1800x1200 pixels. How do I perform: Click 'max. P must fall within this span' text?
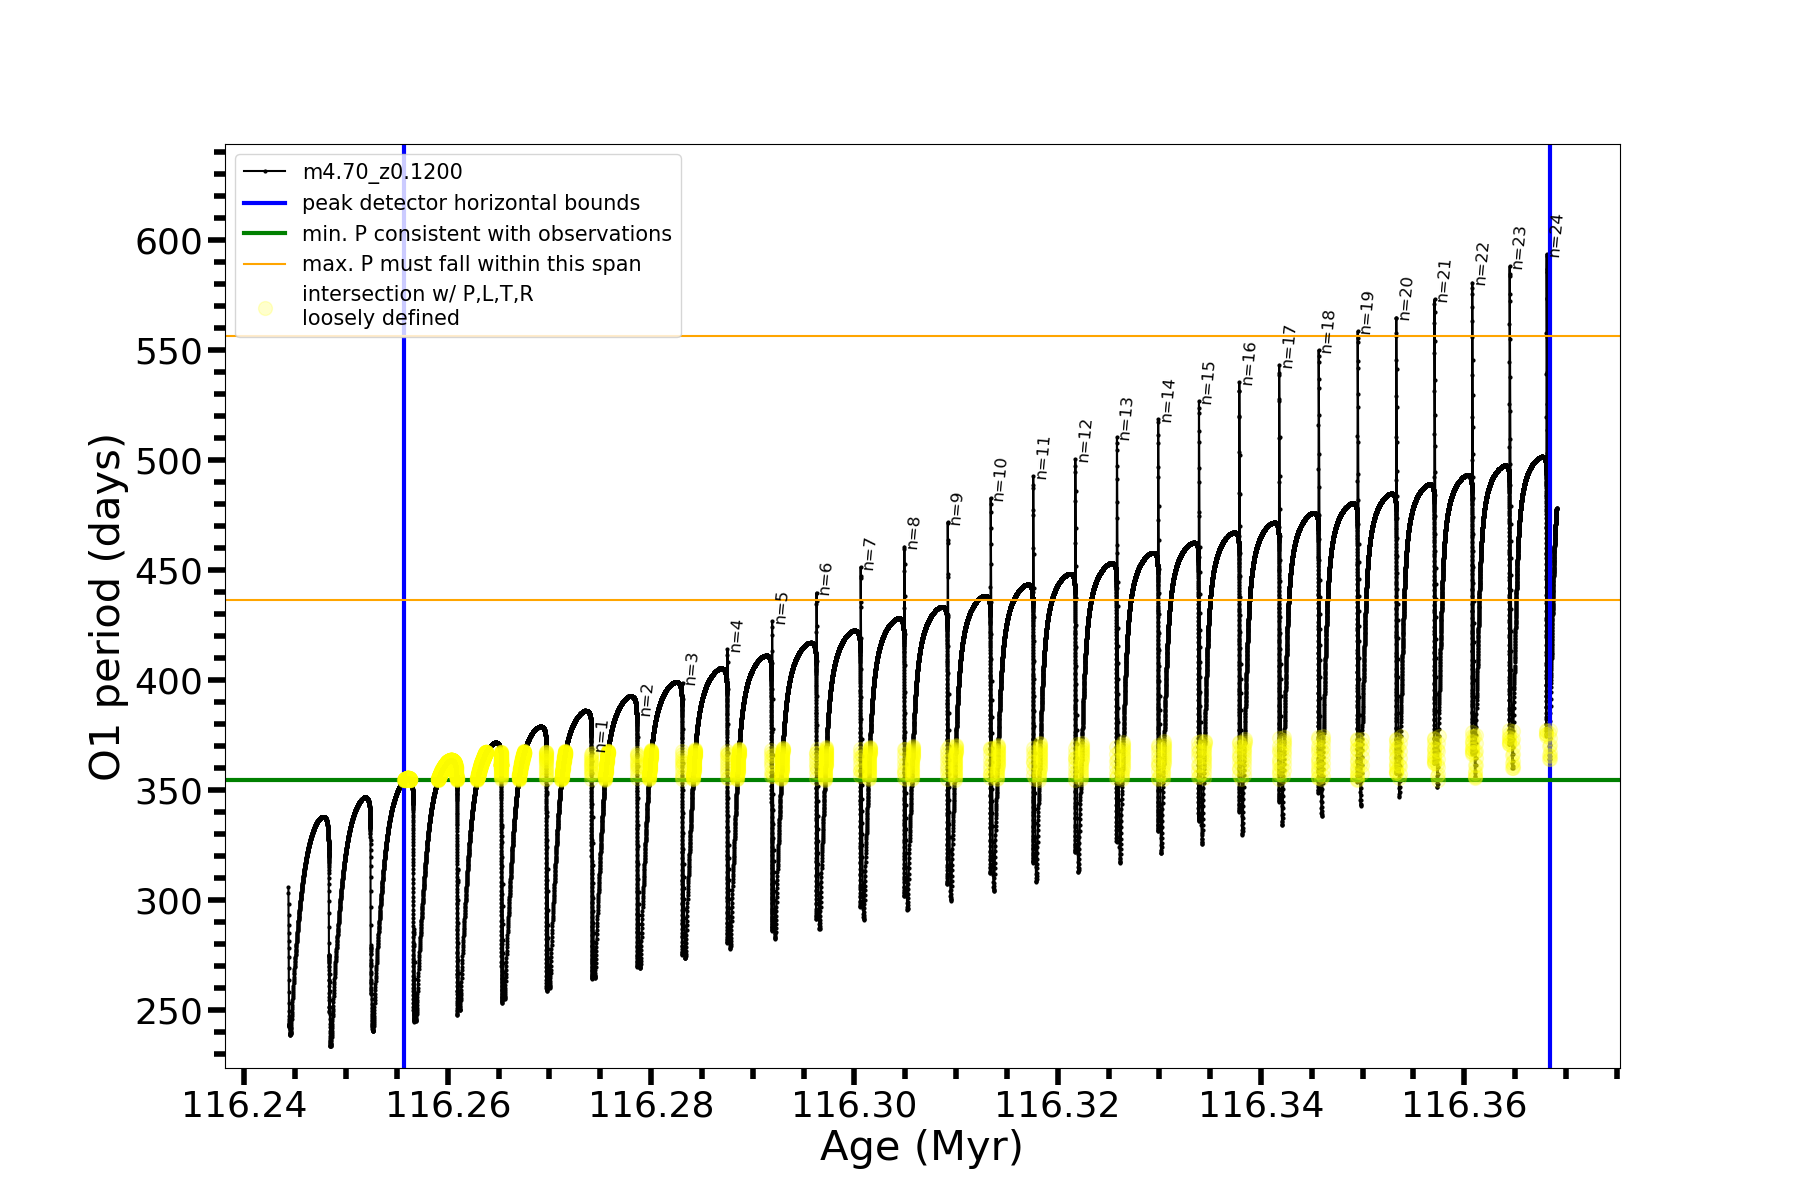point(471,264)
